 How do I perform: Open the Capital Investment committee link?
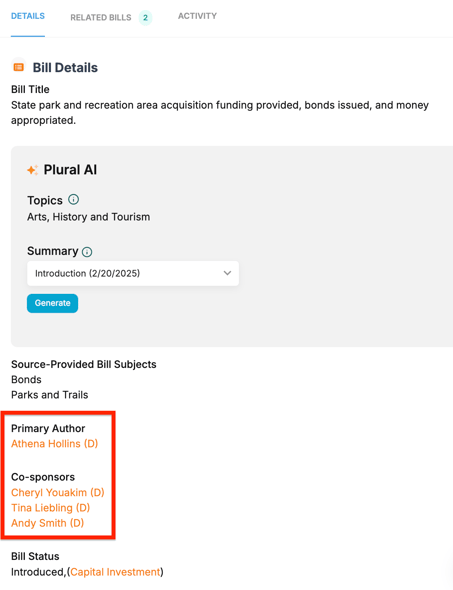[x=115, y=572]
